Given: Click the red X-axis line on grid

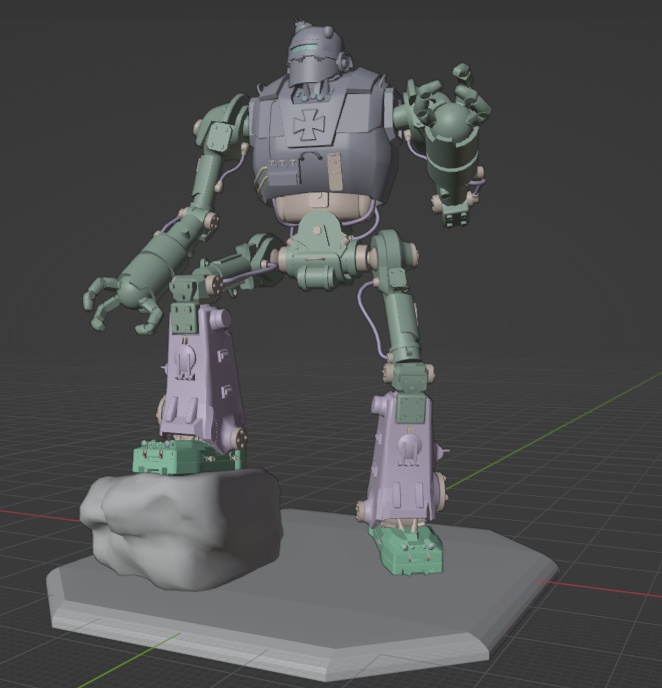Looking at the screenshot, I should (610, 590).
